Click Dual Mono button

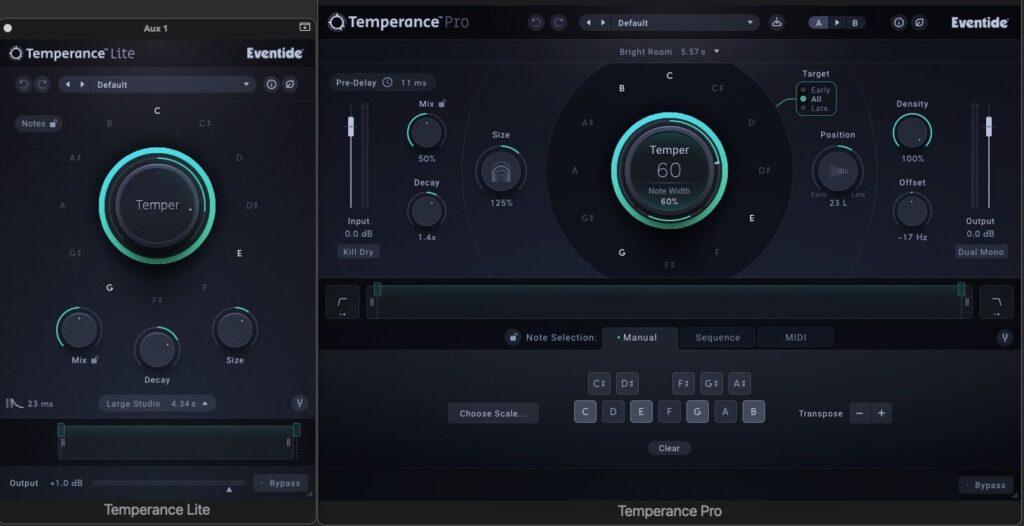(980, 252)
